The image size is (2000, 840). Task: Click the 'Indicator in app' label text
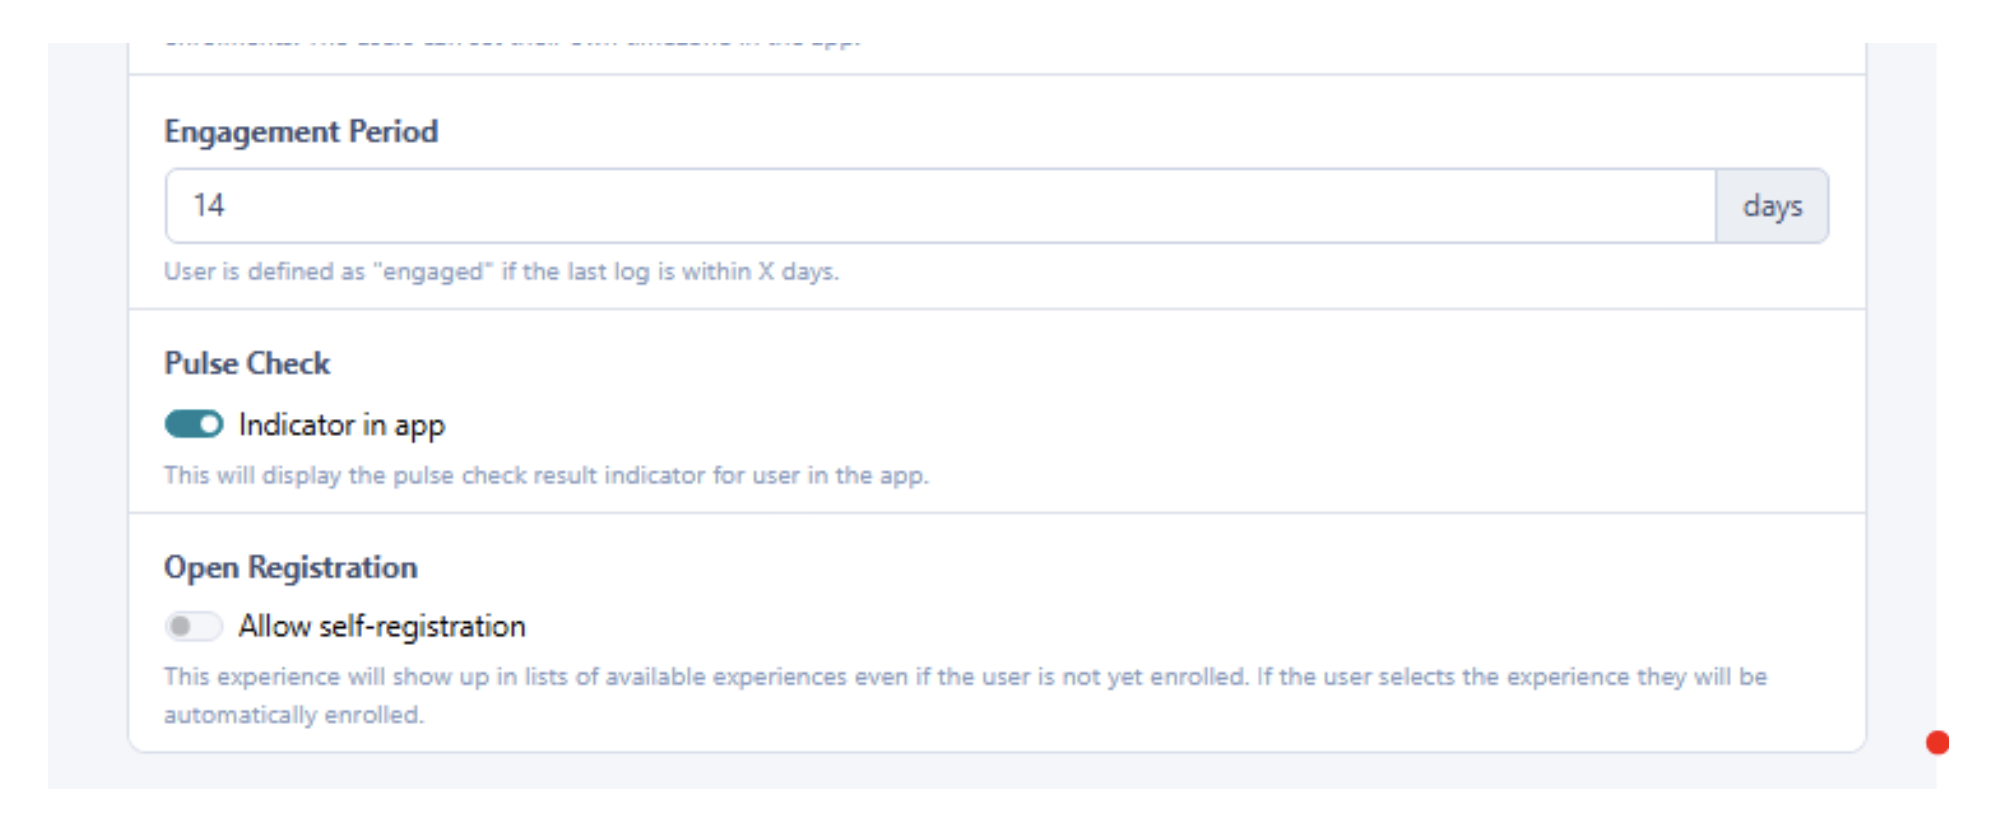[x=342, y=425]
